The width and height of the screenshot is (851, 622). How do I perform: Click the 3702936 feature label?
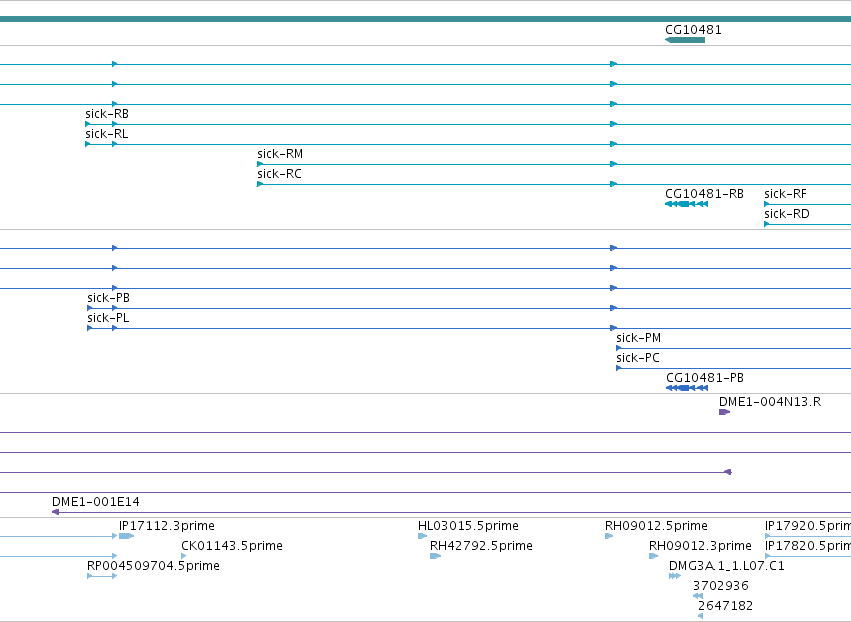[x=721, y=586]
